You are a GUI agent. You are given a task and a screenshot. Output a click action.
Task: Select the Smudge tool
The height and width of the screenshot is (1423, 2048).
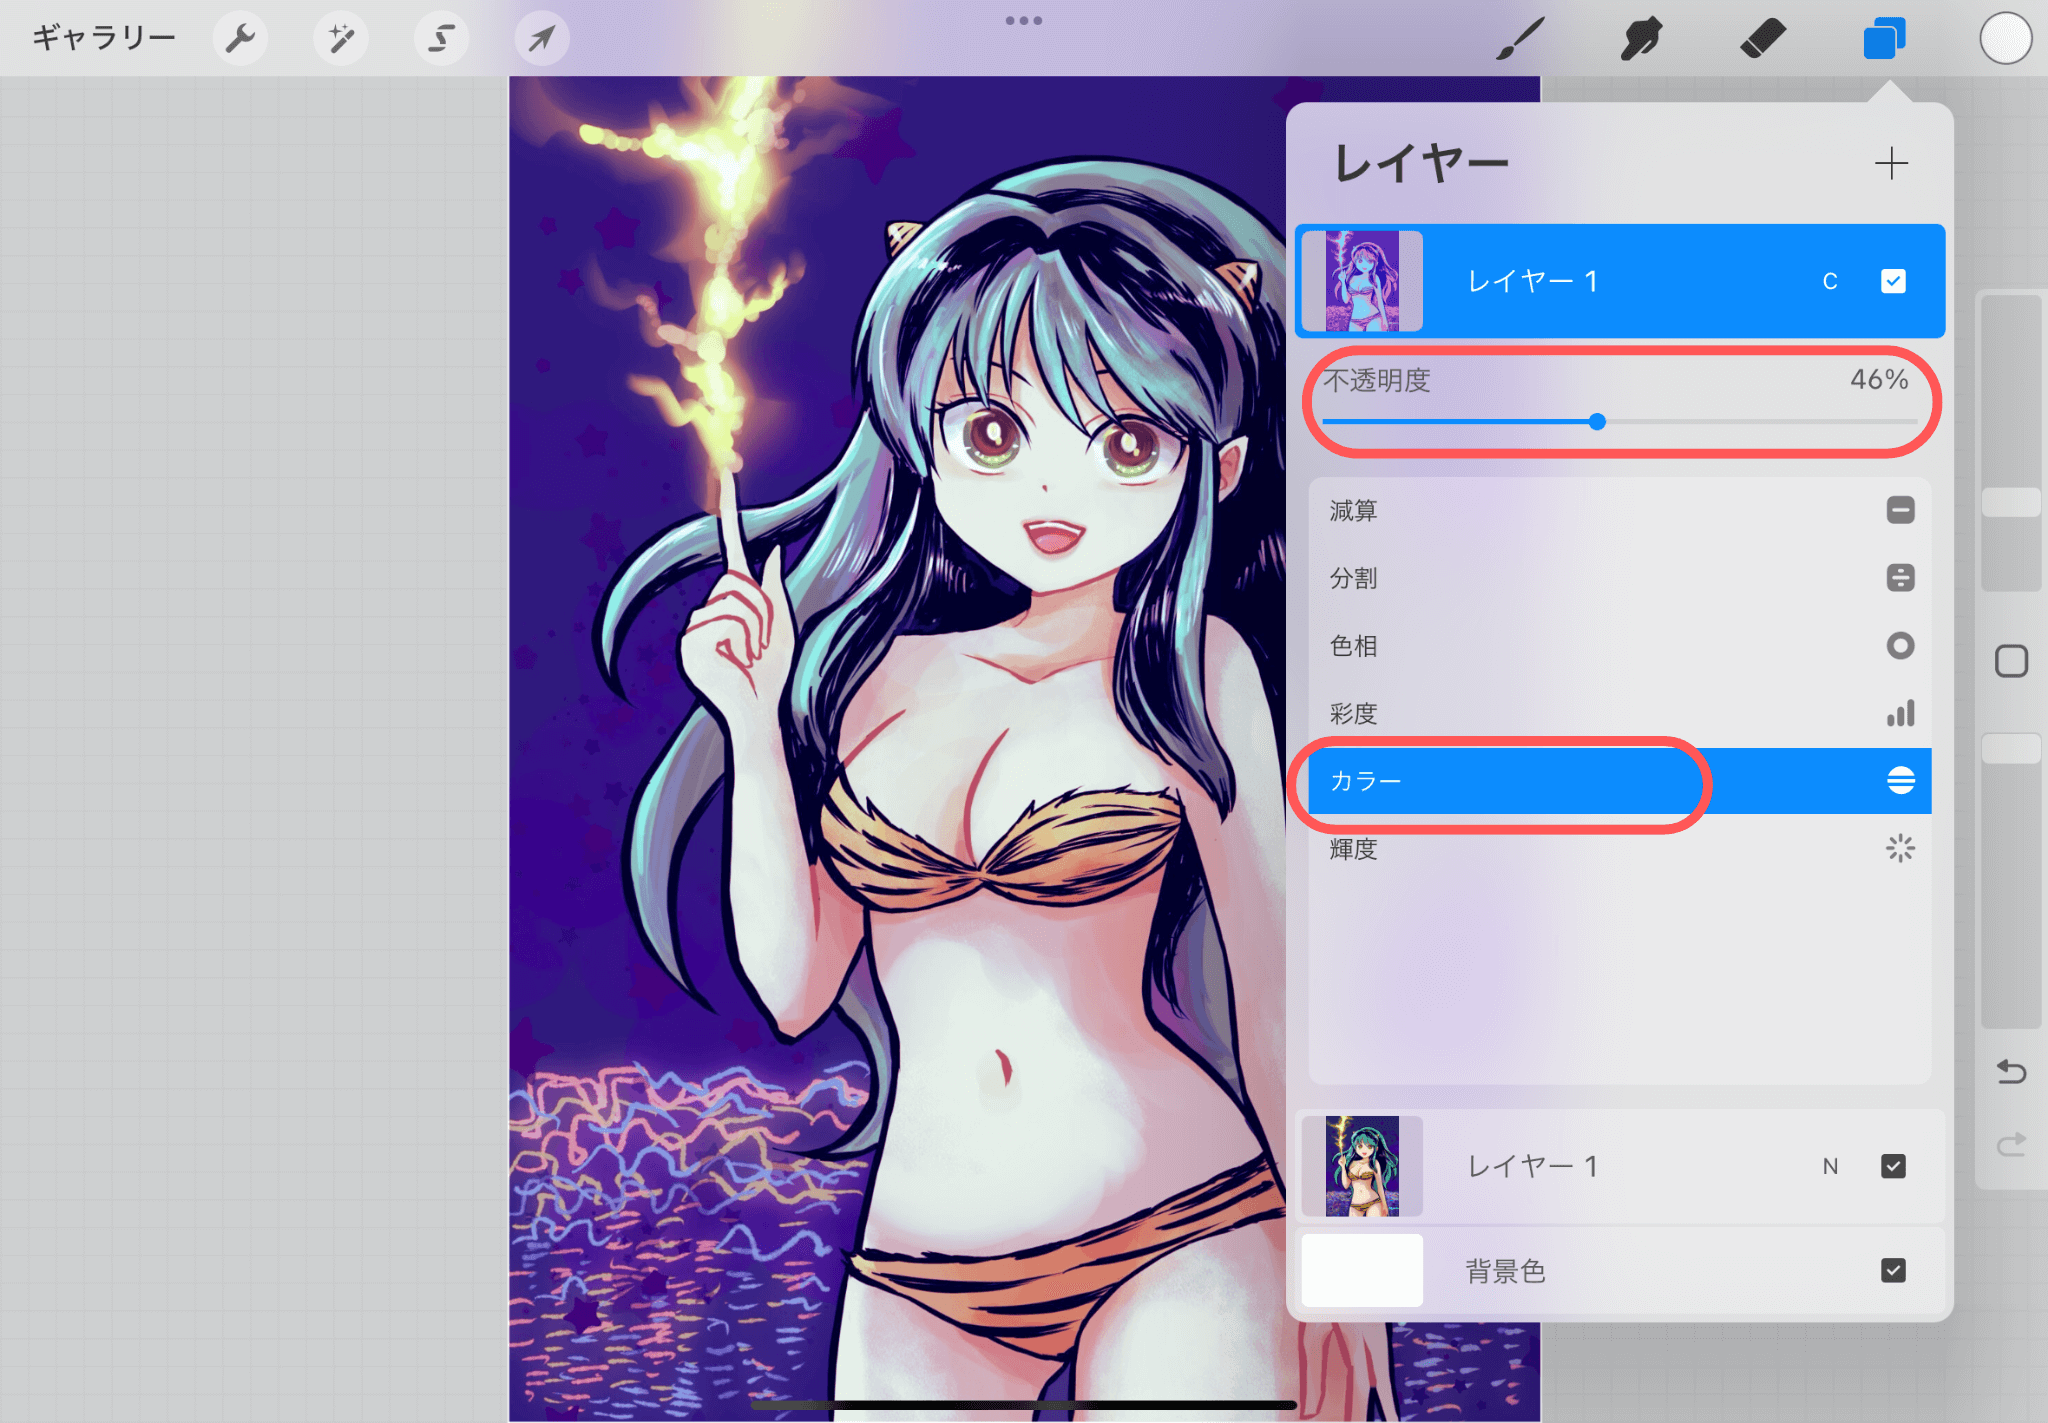click(1641, 39)
